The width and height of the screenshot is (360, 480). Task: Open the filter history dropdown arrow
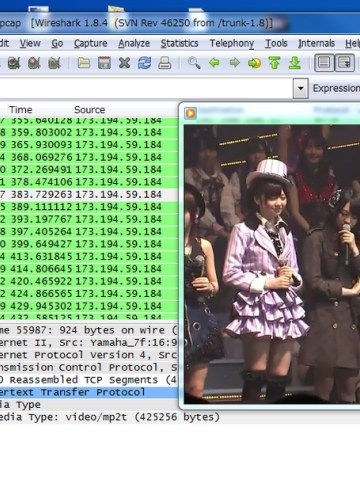[301, 88]
